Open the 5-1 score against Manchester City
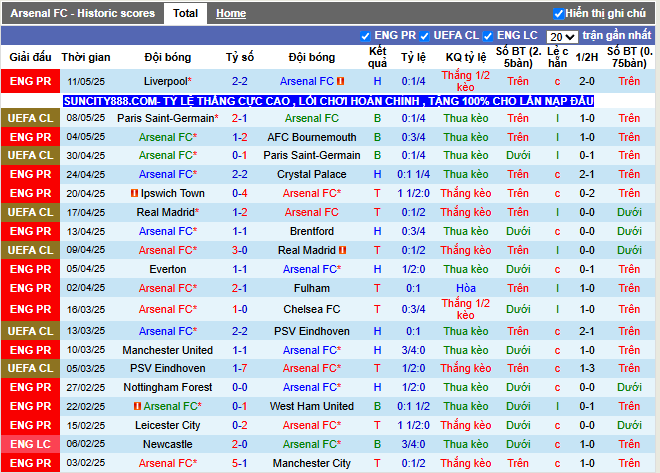The width and height of the screenshot is (660, 473). coord(240,463)
